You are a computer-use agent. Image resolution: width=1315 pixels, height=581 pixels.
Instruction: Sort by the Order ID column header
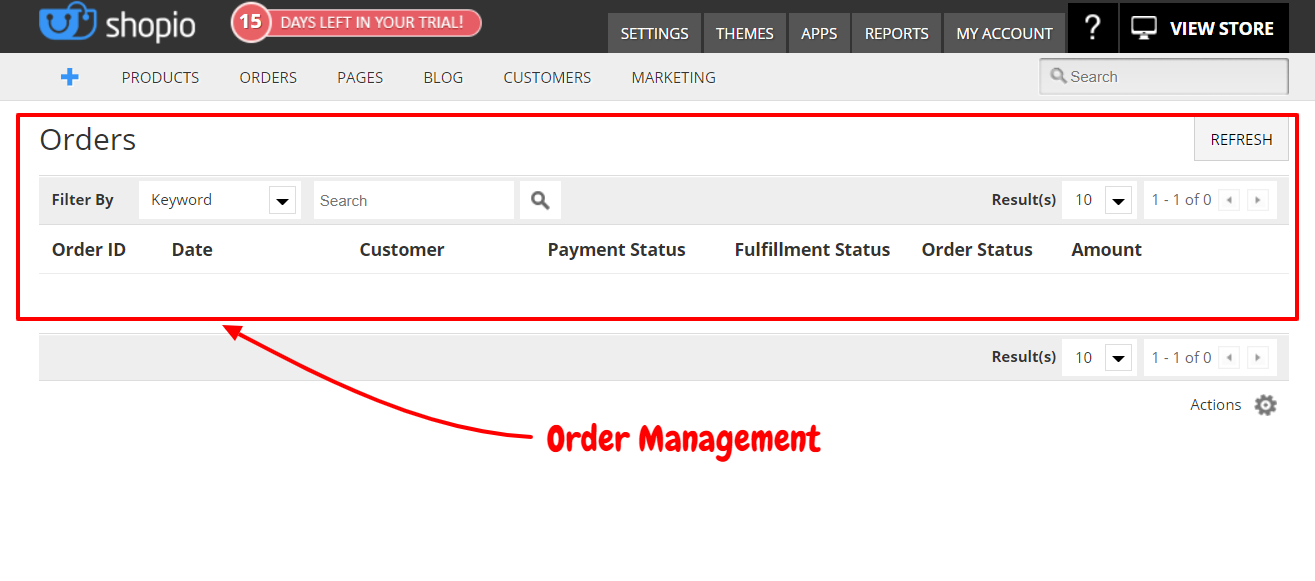[x=88, y=249]
